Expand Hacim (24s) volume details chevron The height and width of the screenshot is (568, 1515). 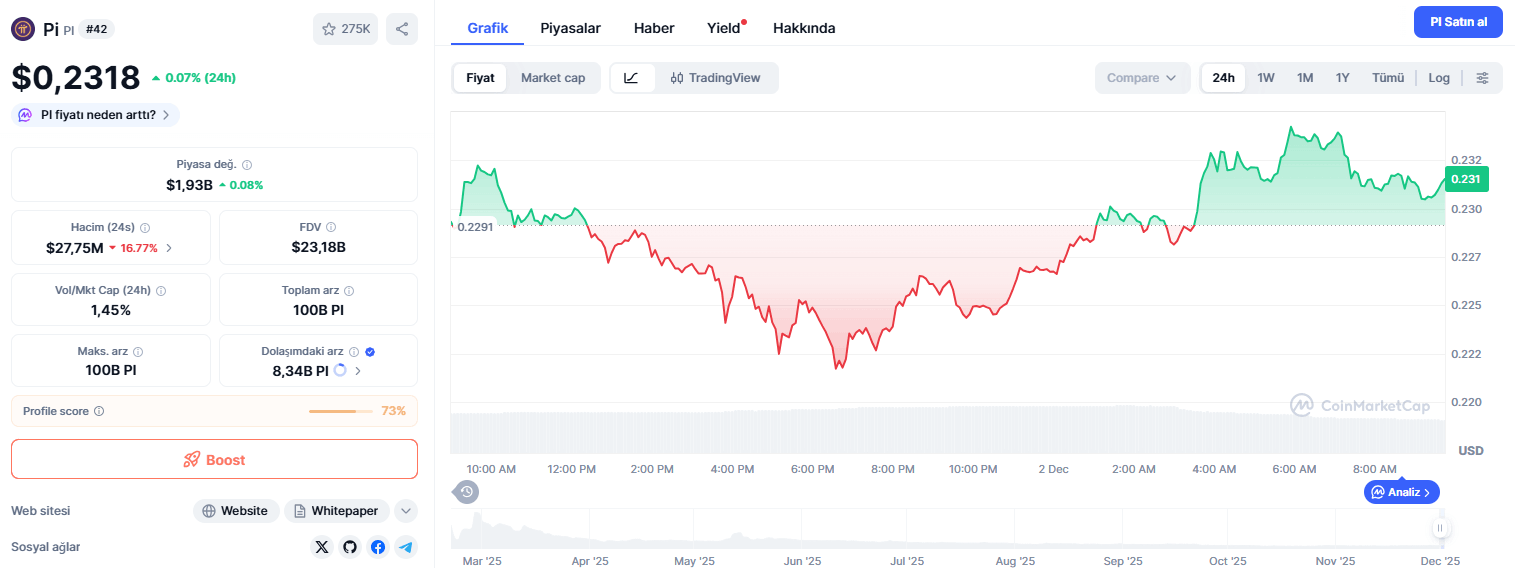[168, 248]
